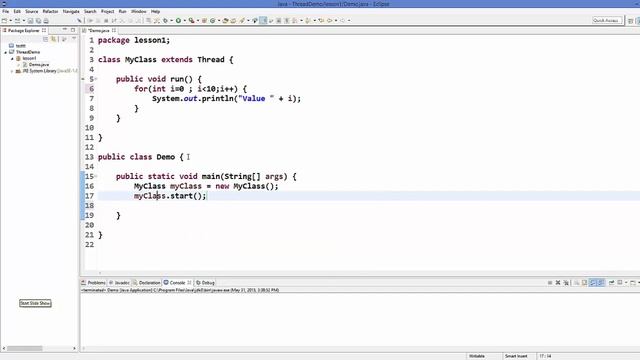Click the word Thread on line 3
640x360 pixels.
coord(211,60)
